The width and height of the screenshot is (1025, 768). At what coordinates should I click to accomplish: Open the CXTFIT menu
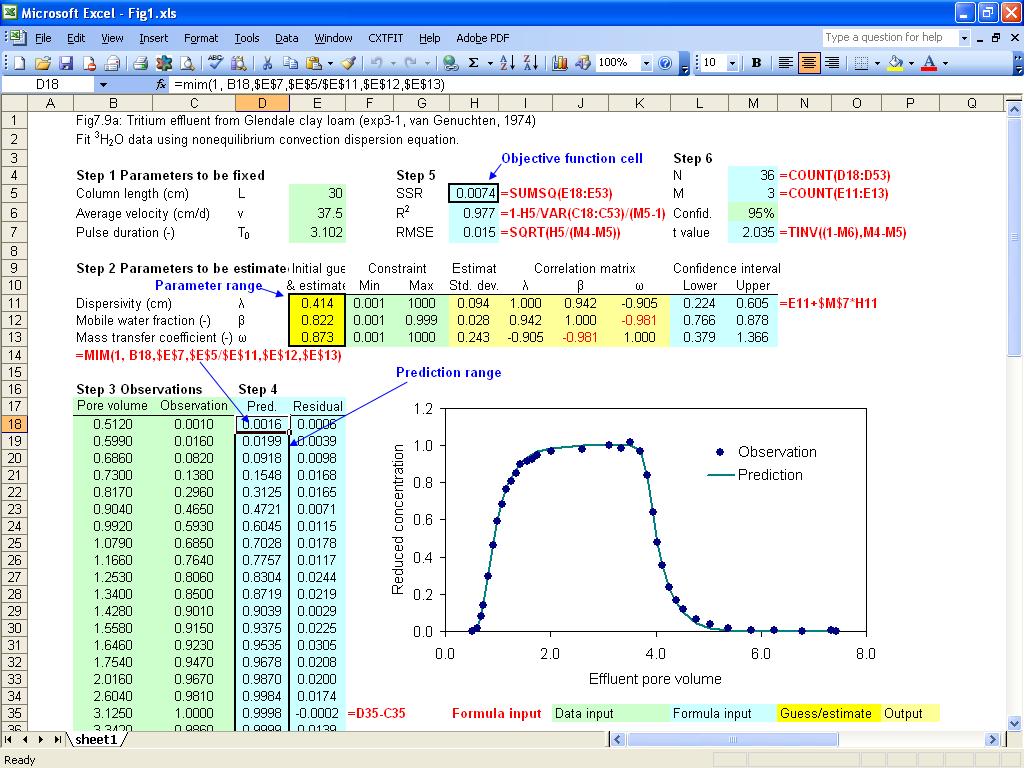pyautogui.click(x=385, y=38)
